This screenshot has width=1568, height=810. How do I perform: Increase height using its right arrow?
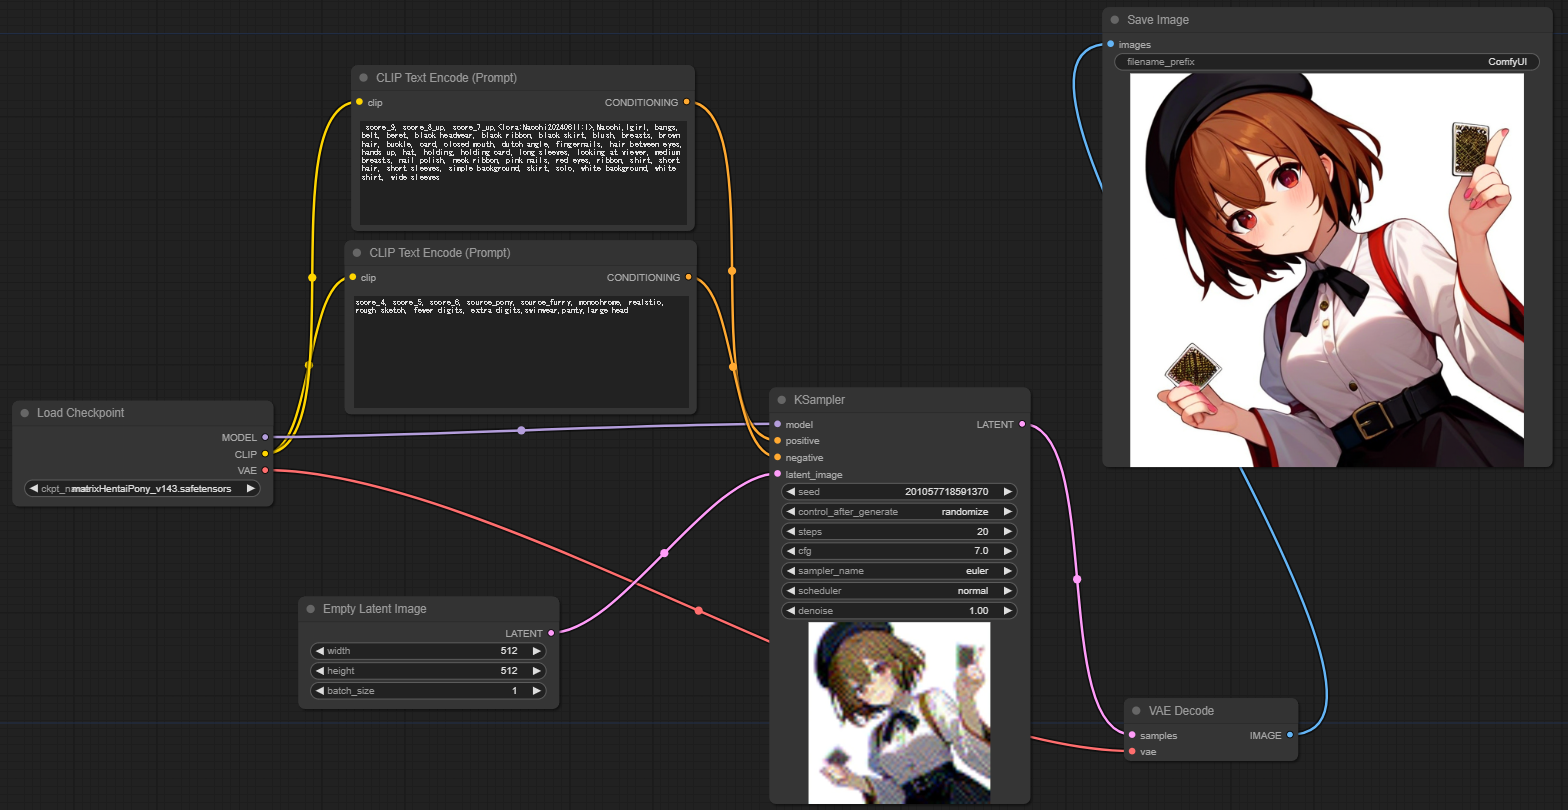pyautogui.click(x=537, y=671)
